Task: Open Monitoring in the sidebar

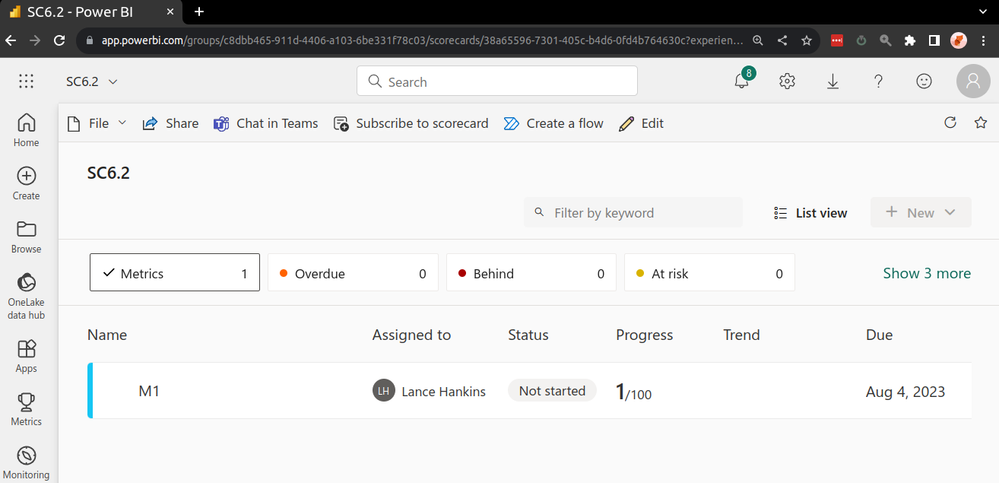Action: [x=26, y=463]
